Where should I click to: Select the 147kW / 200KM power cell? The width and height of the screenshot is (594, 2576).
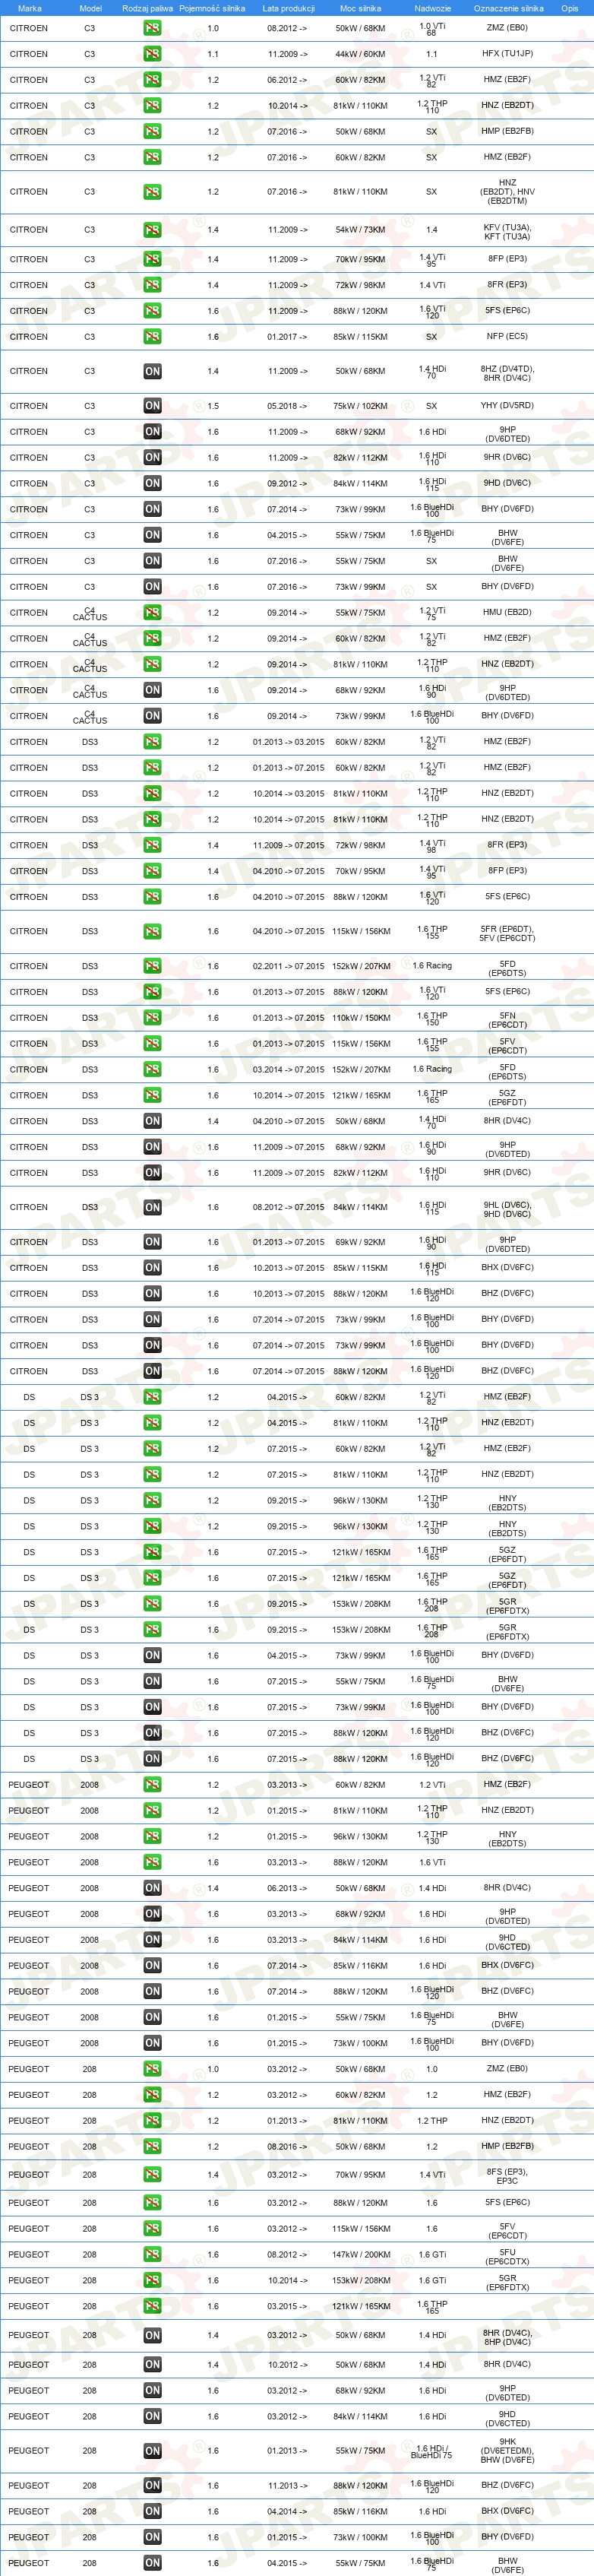pyautogui.click(x=360, y=2255)
